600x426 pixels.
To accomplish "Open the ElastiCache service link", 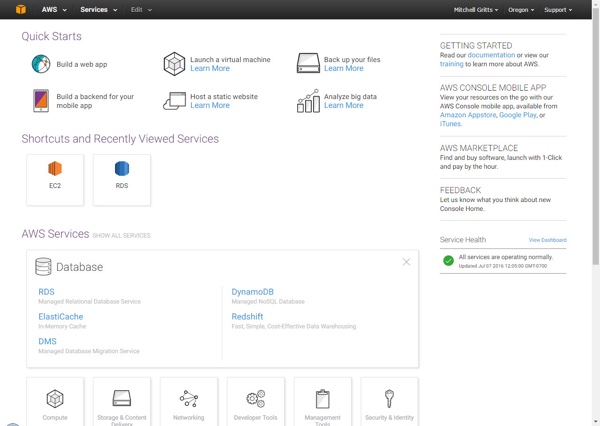I will coord(61,317).
